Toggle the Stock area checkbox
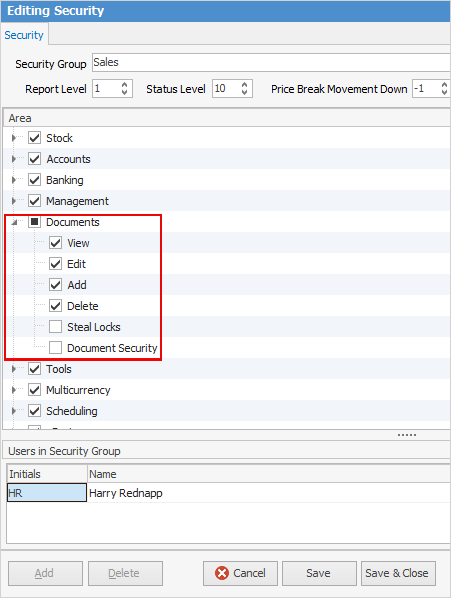Screen dimensions: 451x598 pyautogui.click(x=34, y=138)
